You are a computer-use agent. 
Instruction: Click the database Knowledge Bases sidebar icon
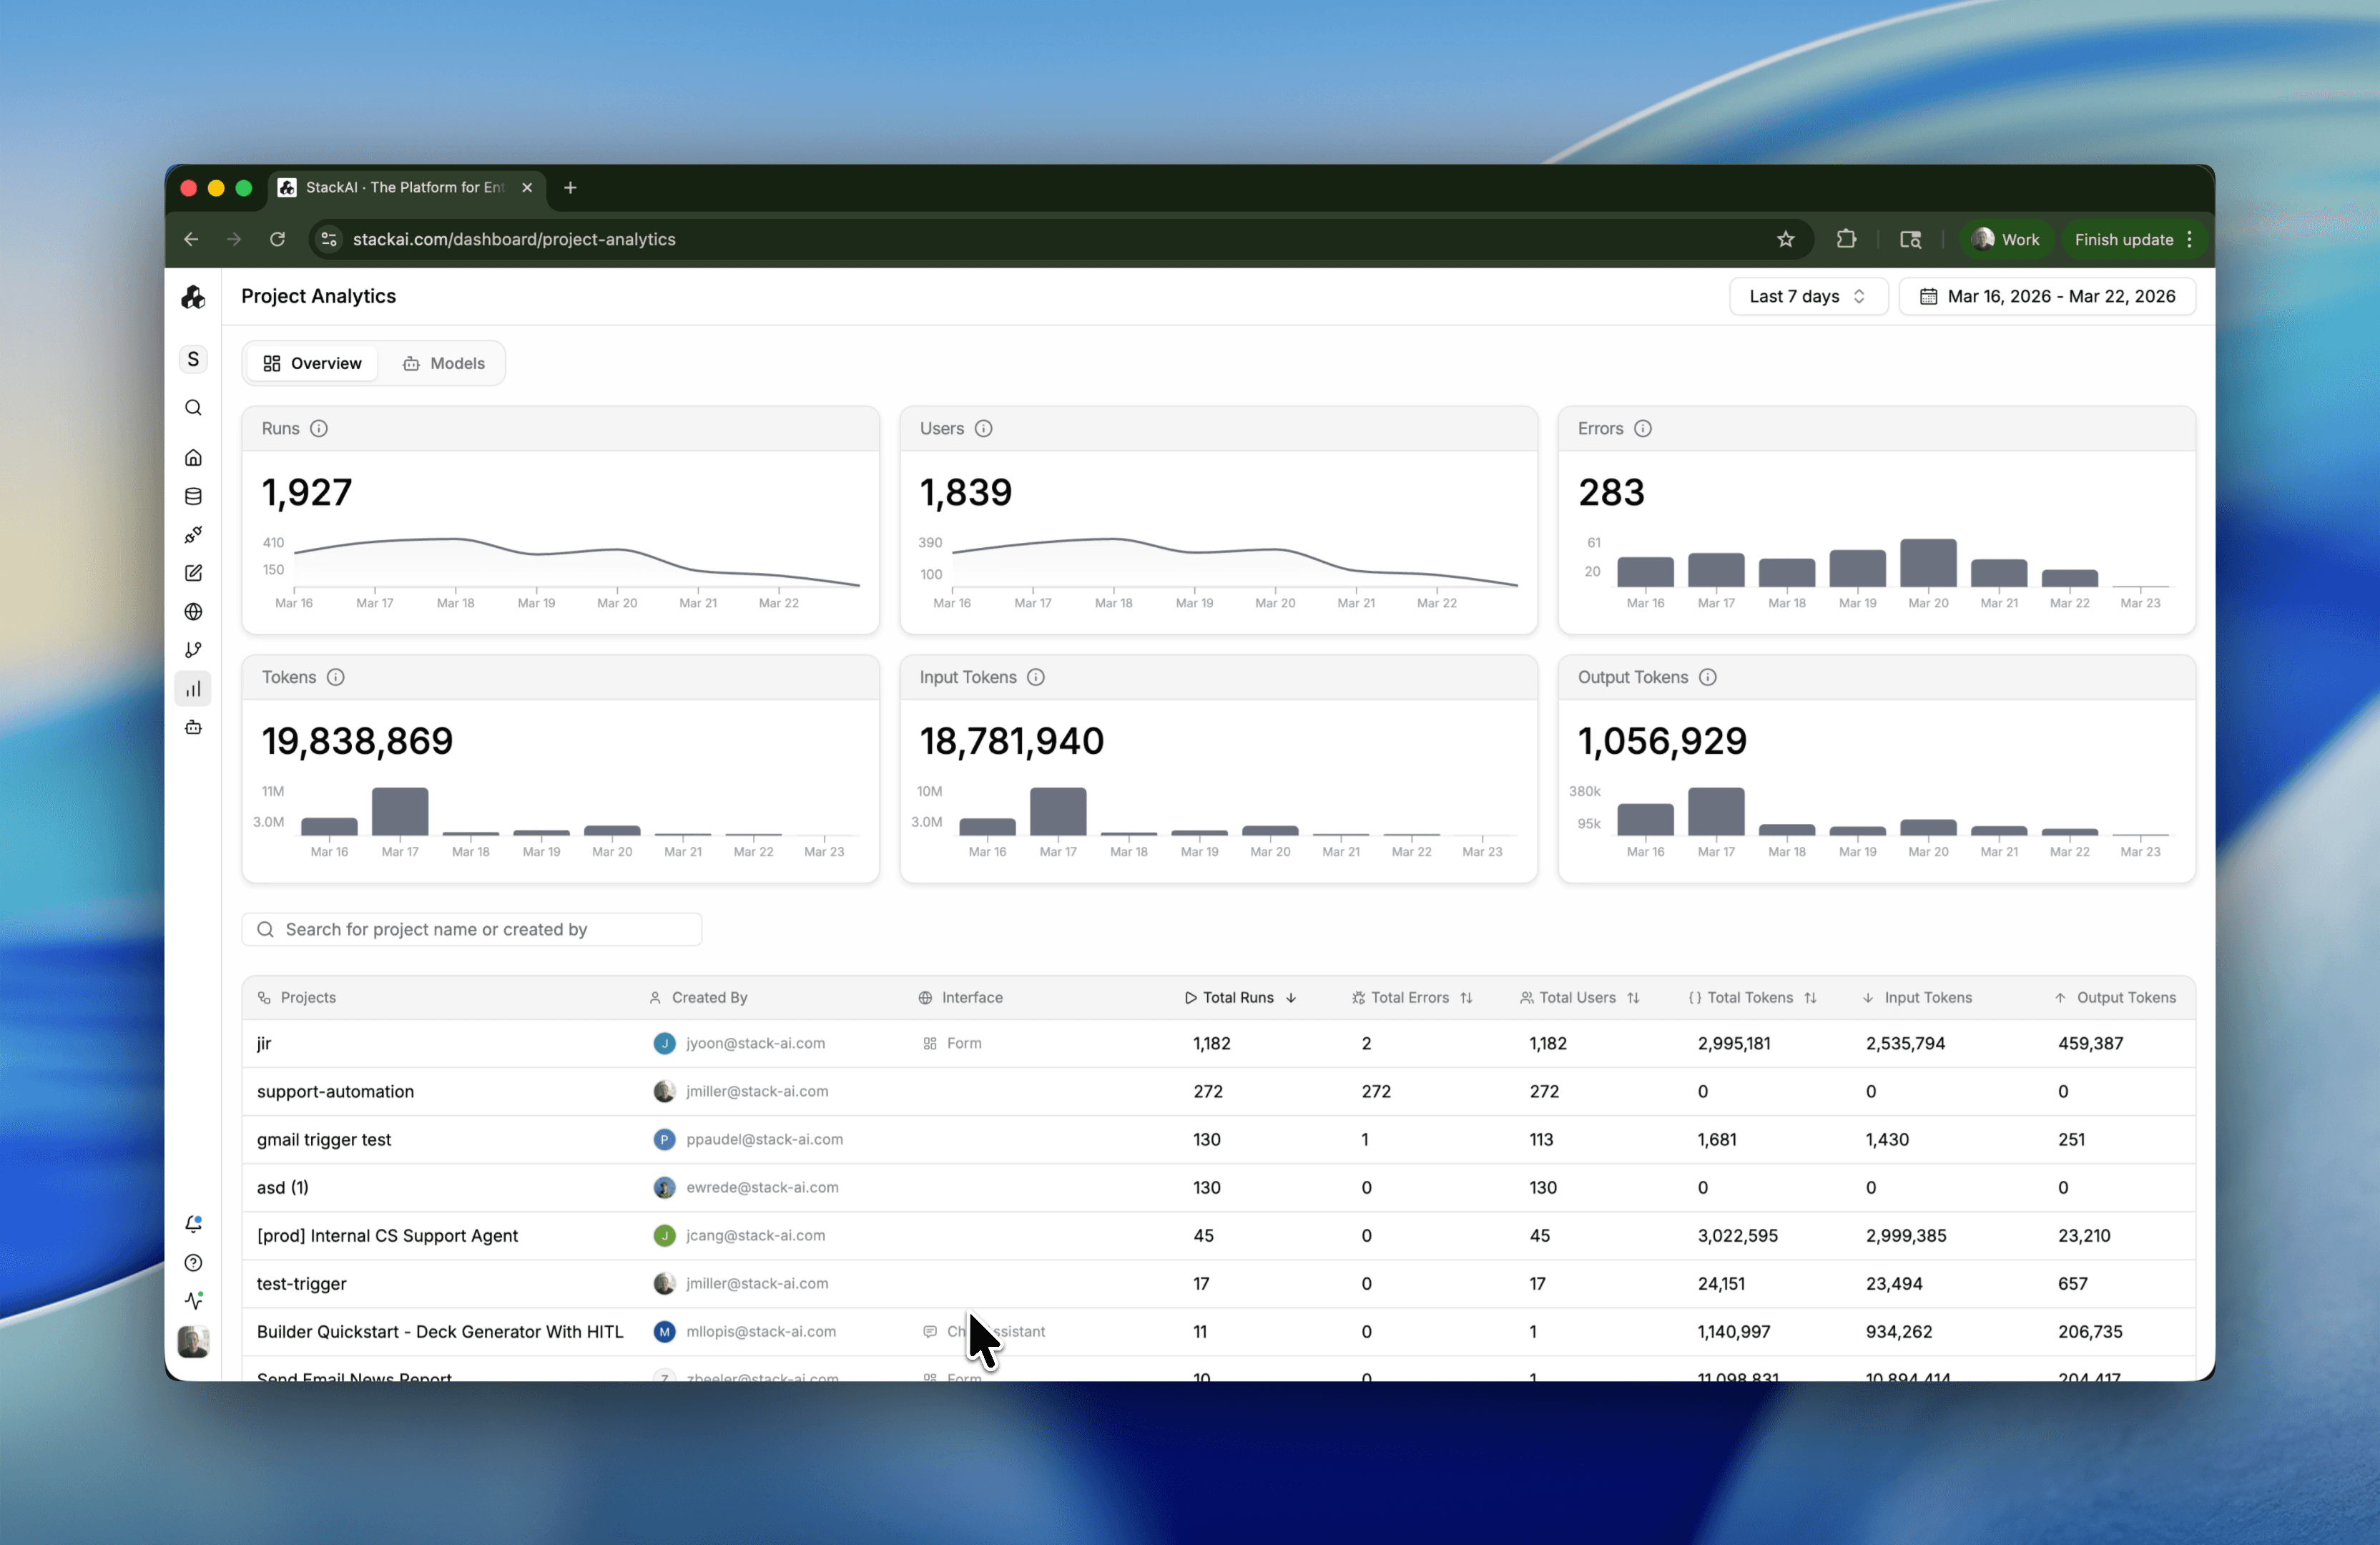[193, 496]
